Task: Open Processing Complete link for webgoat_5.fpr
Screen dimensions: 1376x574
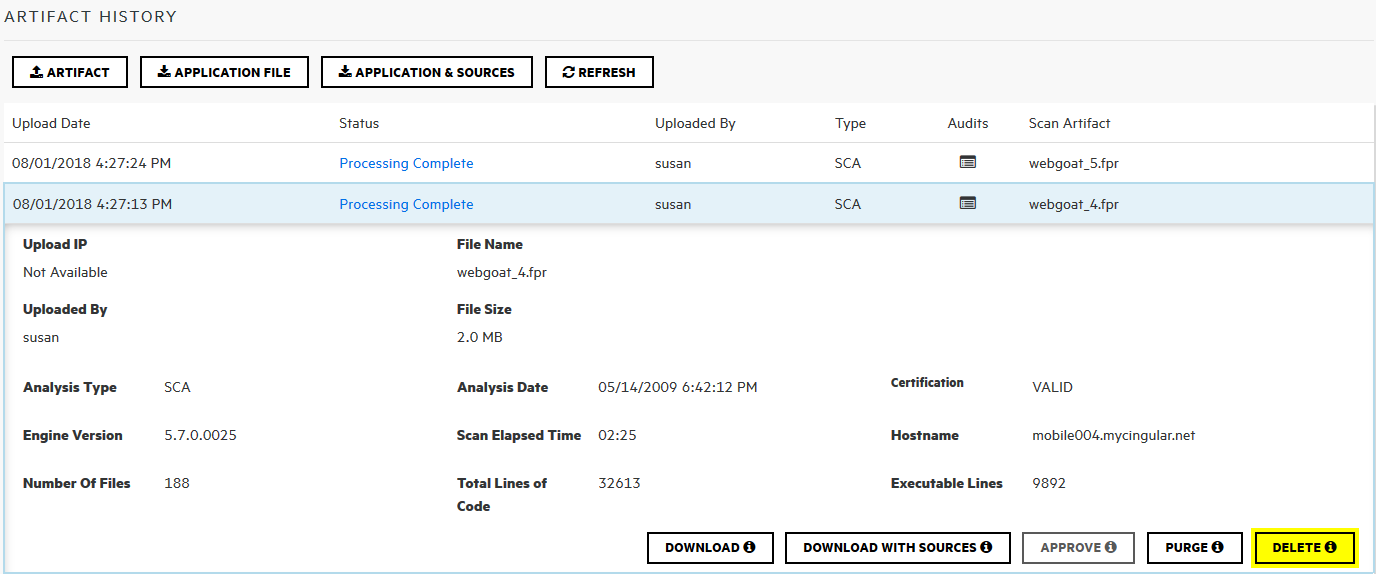Action: (x=406, y=163)
